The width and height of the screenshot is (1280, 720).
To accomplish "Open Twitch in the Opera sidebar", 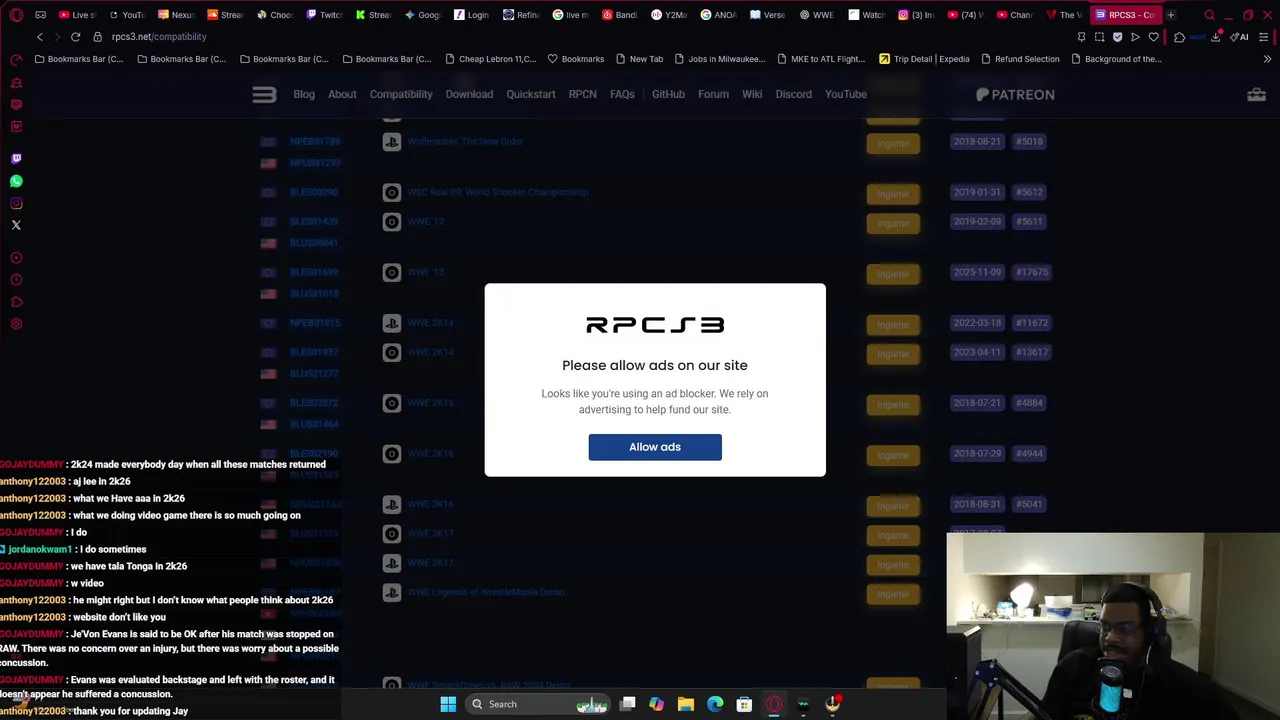I will [x=16, y=159].
